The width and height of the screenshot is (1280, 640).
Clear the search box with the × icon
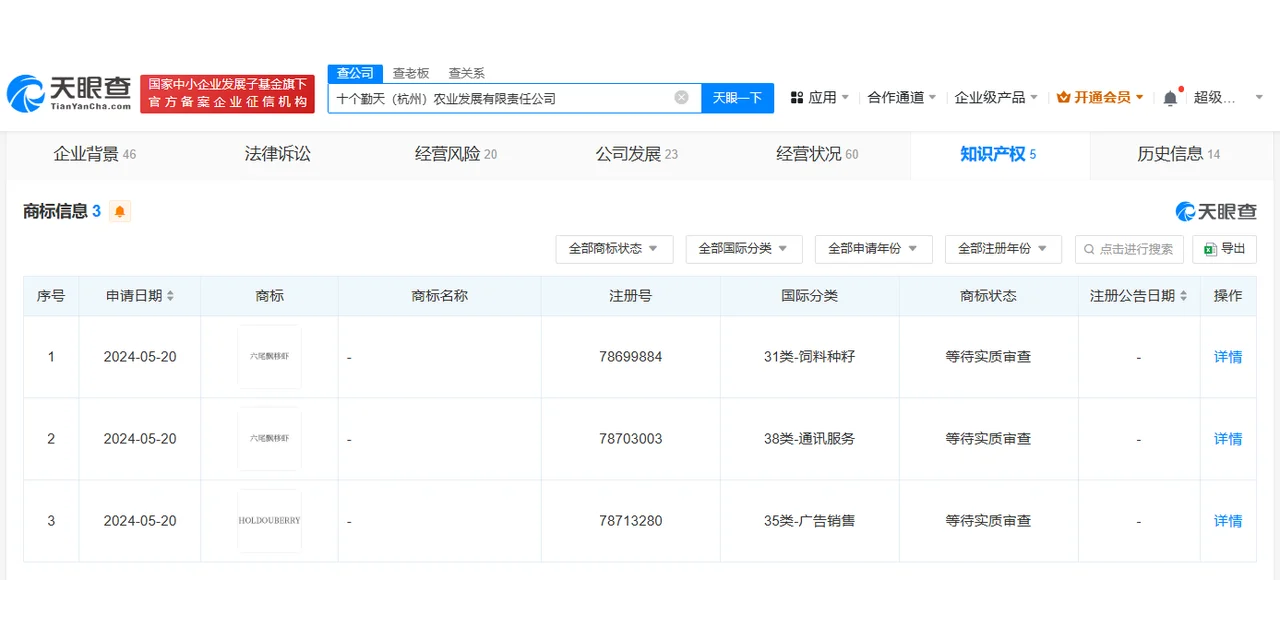[x=681, y=97]
